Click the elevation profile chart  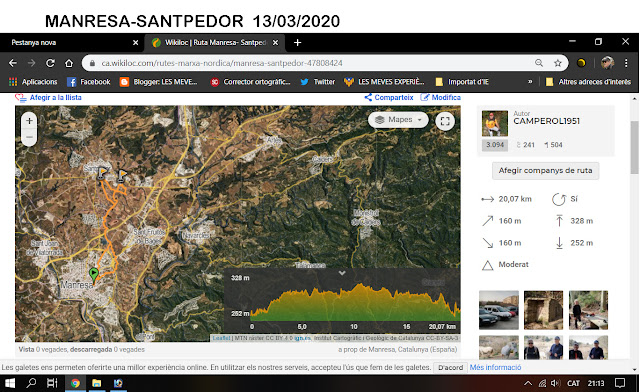(355, 301)
